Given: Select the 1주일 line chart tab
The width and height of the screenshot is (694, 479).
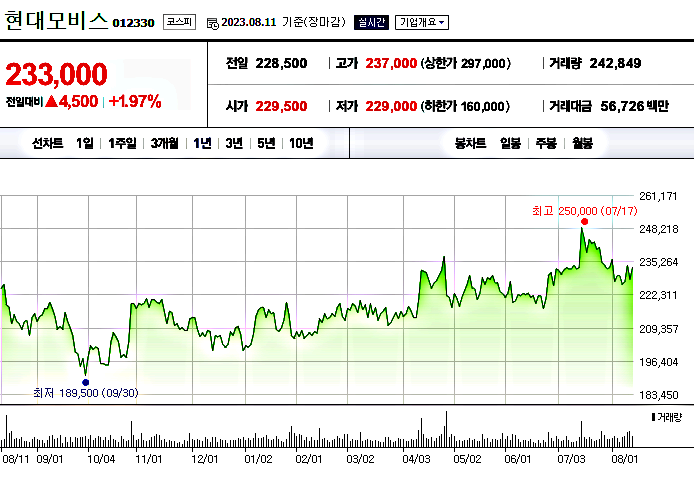Looking at the screenshot, I should [122, 143].
